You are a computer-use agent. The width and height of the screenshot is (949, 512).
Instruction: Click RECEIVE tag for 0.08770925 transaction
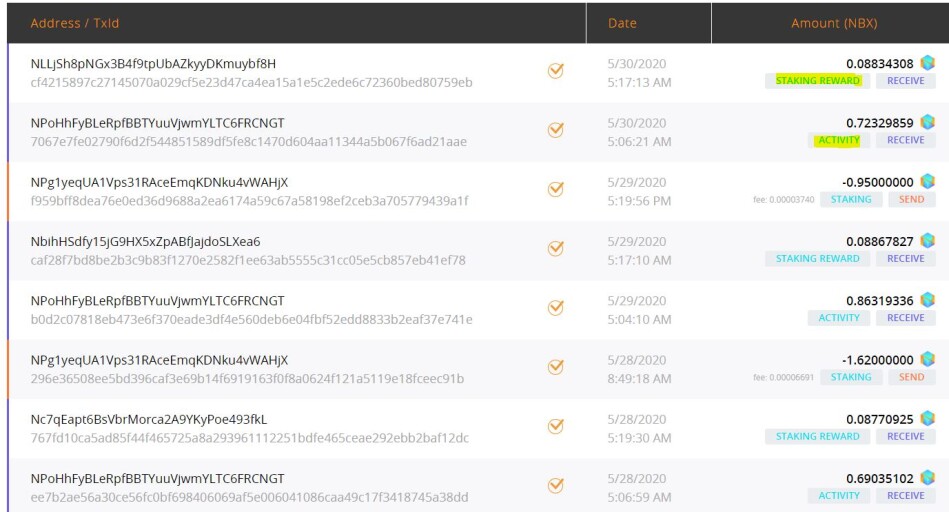click(905, 436)
